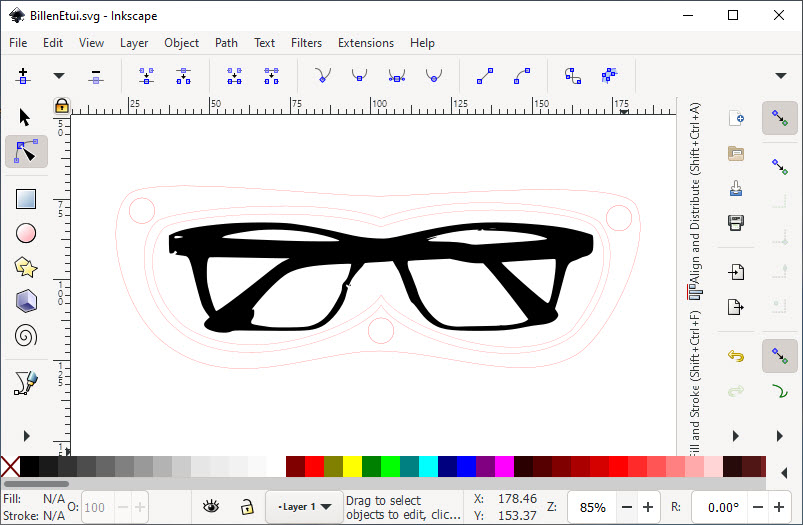Image resolution: width=803 pixels, height=525 pixels.
Task: Activate the 3D box tool
Action: [x=26, y=301]
